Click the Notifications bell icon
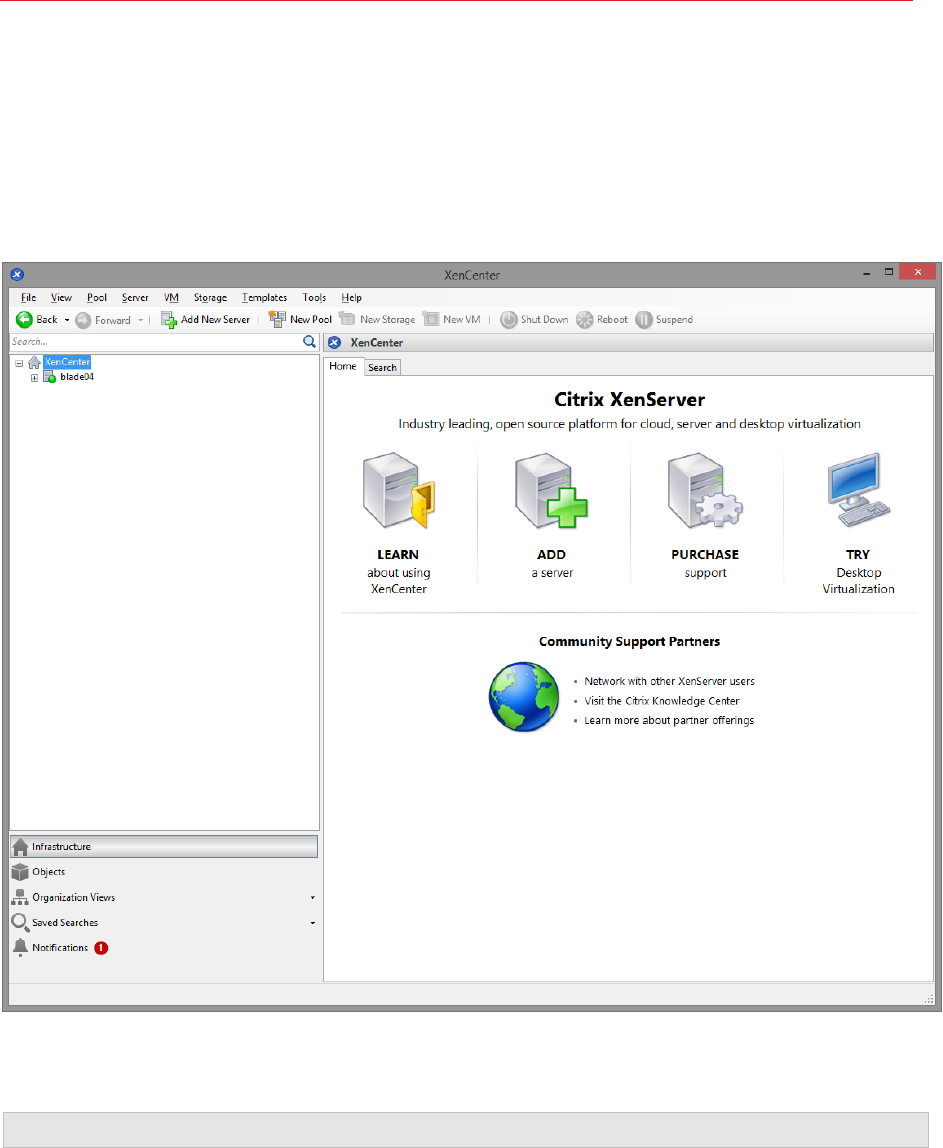Image resolution: width=943 pixels, height=1148 pixels. tap(20, 948)
